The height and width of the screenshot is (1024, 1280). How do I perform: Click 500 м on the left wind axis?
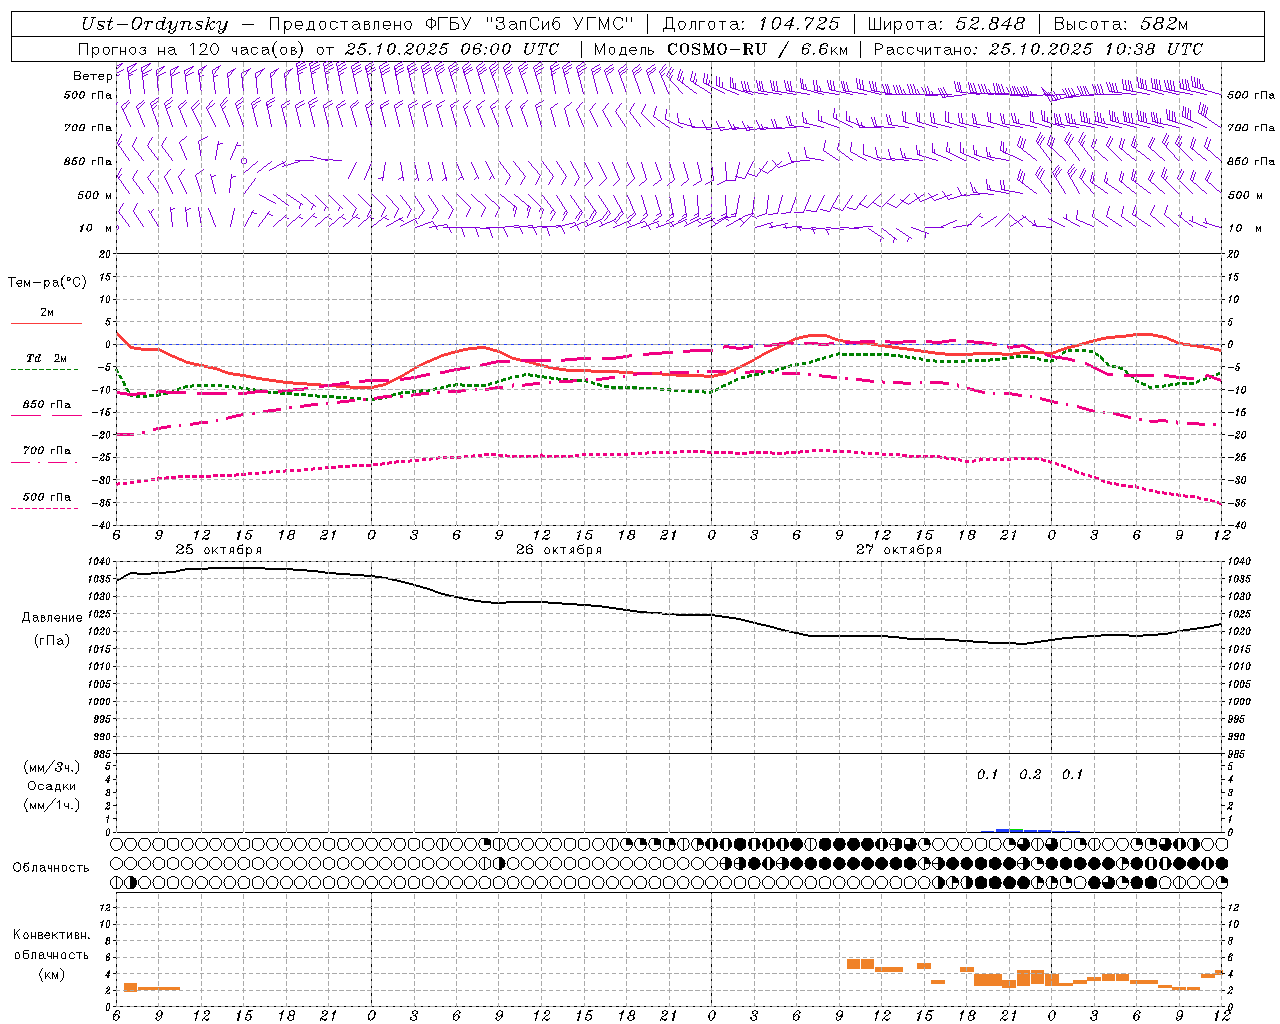click(x=93, y=196)
